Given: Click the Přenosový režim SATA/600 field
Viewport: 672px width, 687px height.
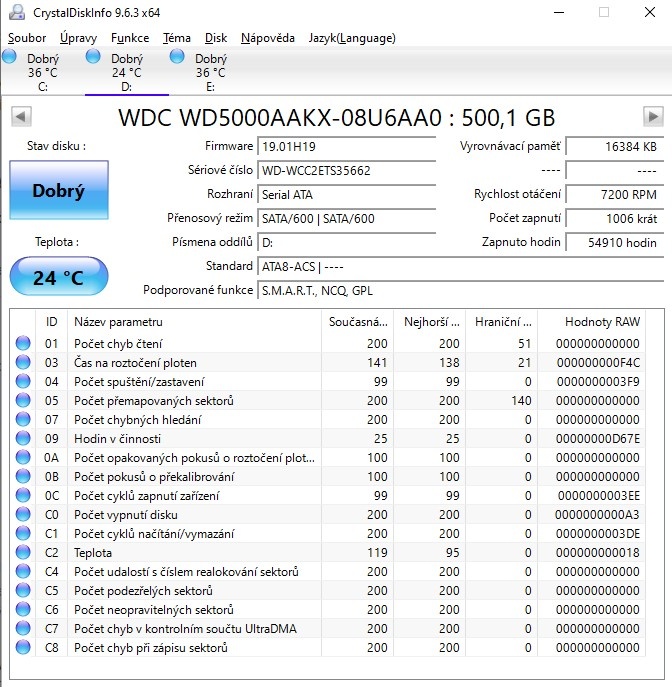Looking at the screenshot, I should 347,219.
